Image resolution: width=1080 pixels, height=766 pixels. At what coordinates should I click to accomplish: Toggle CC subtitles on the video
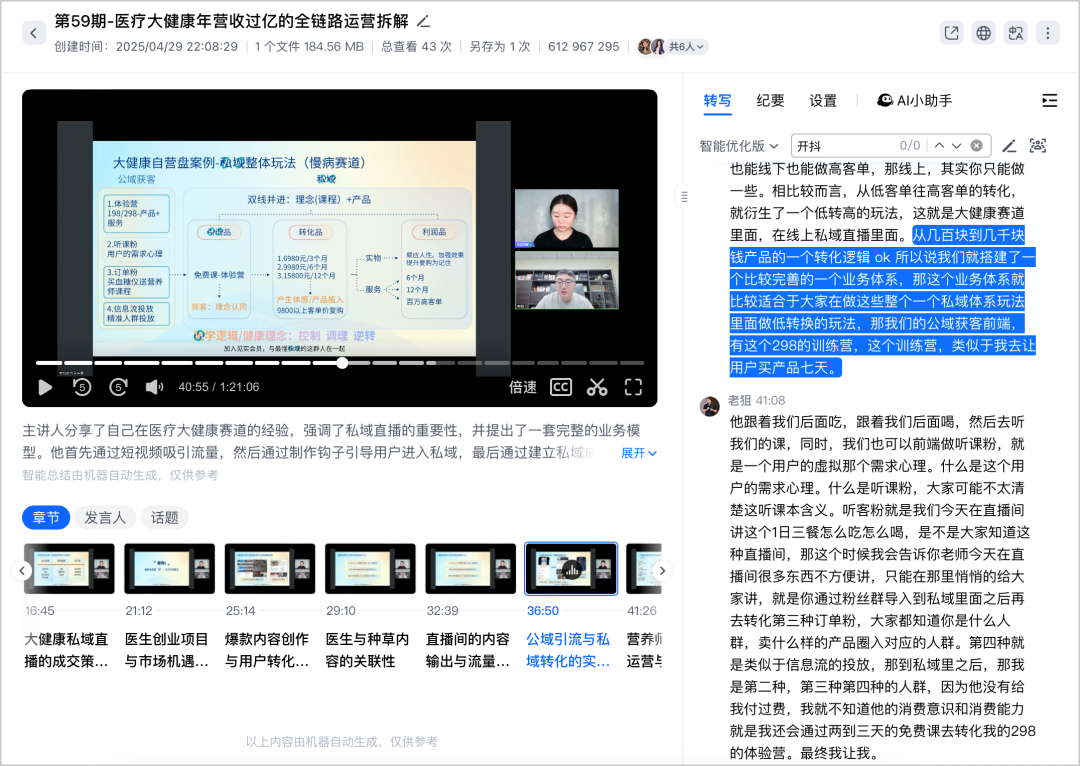coord(561,387)
